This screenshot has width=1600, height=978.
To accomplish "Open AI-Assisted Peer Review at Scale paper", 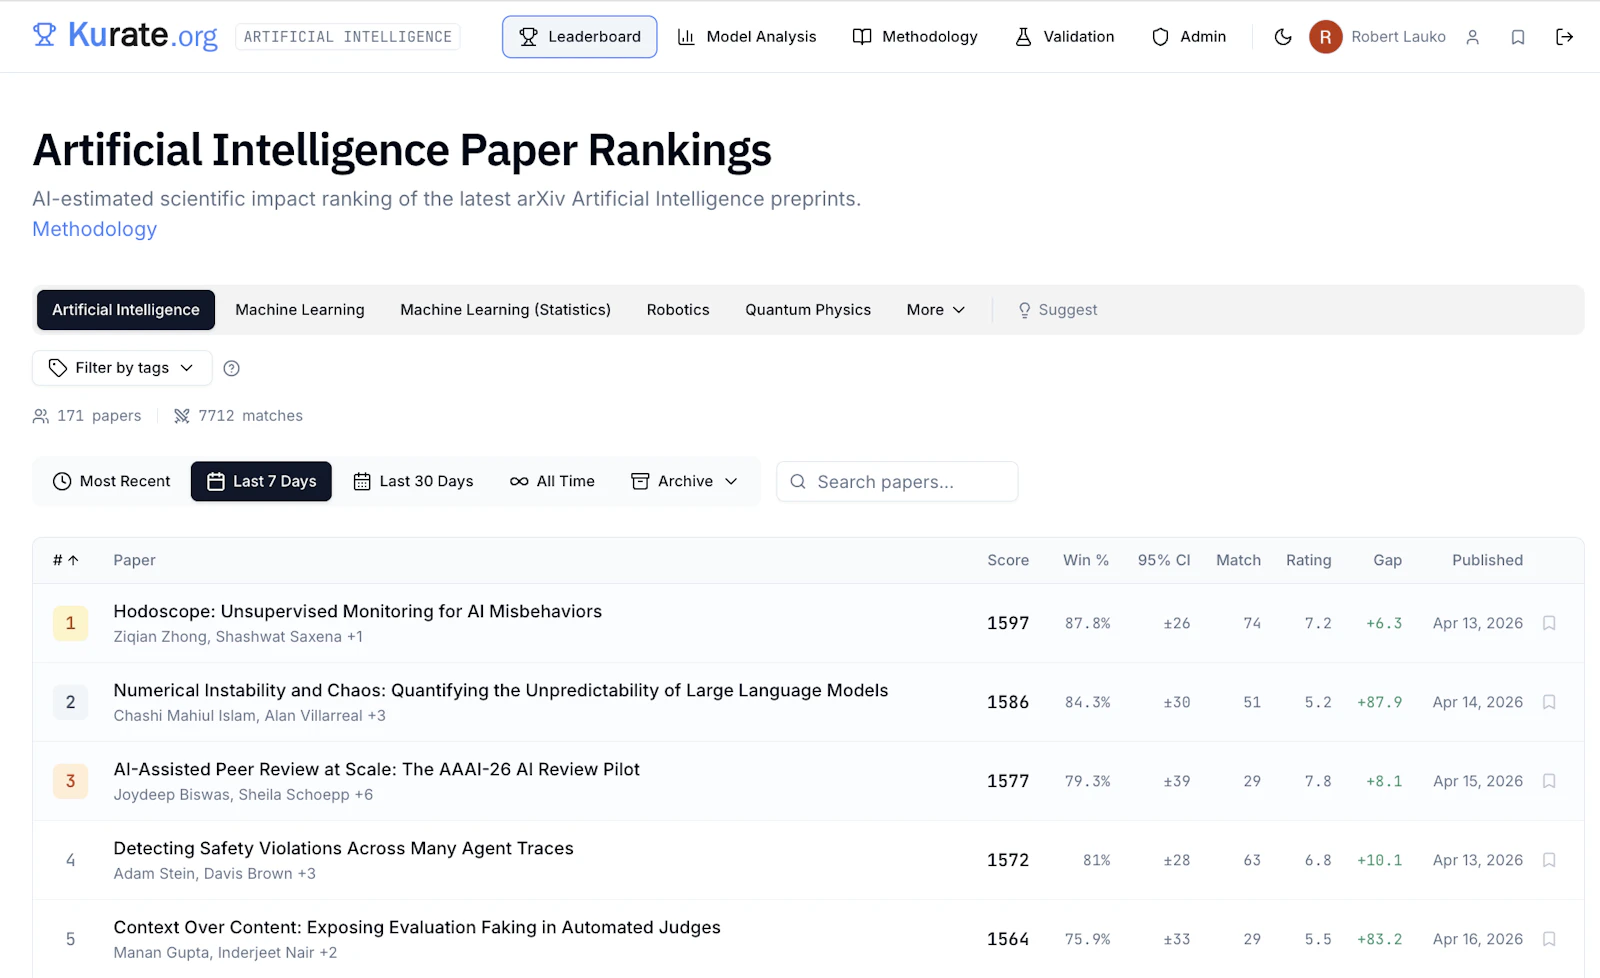I will pos(377,769).
